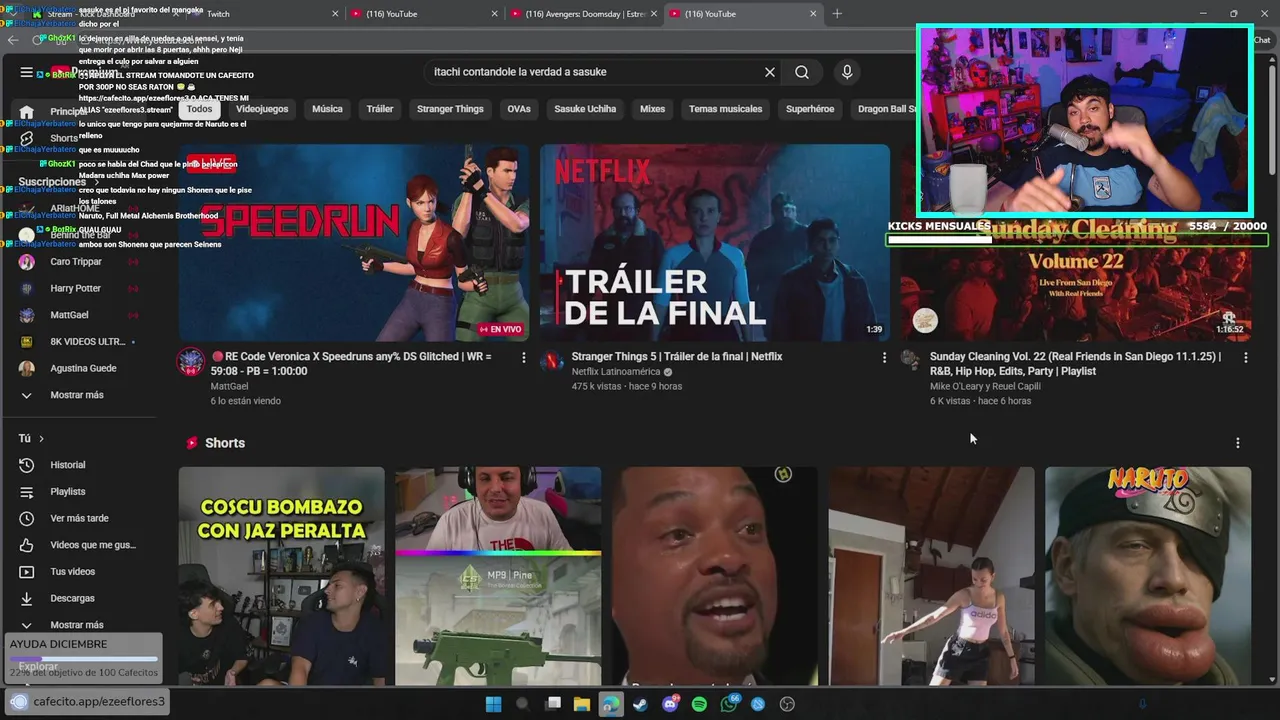Switch to Avengers: Doomsday browser tab

(585, 14)
